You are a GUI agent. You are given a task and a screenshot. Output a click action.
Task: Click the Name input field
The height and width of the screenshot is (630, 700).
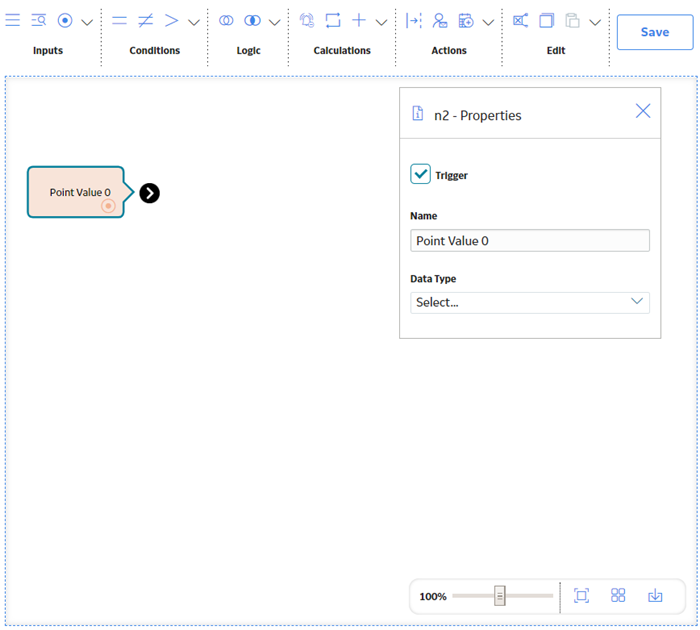click(530, 241)
